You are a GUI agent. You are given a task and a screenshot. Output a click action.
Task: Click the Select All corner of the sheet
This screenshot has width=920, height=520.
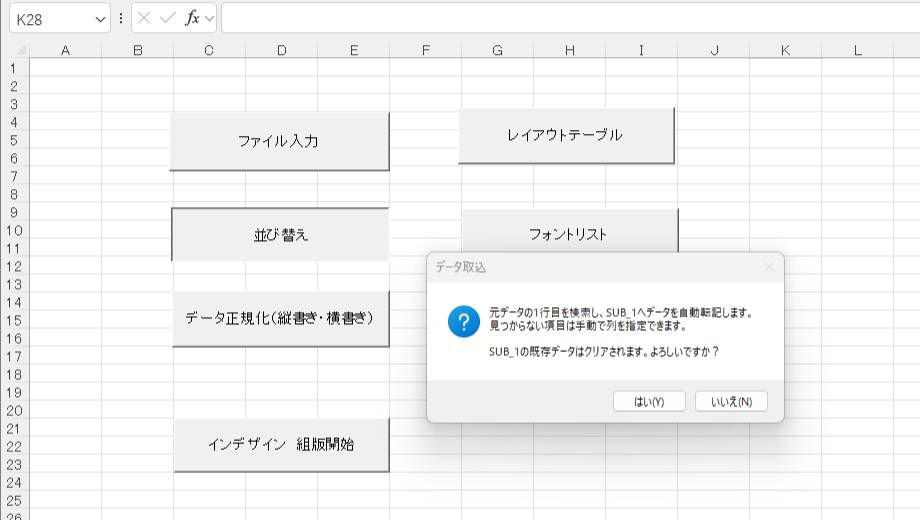point(14,50)
